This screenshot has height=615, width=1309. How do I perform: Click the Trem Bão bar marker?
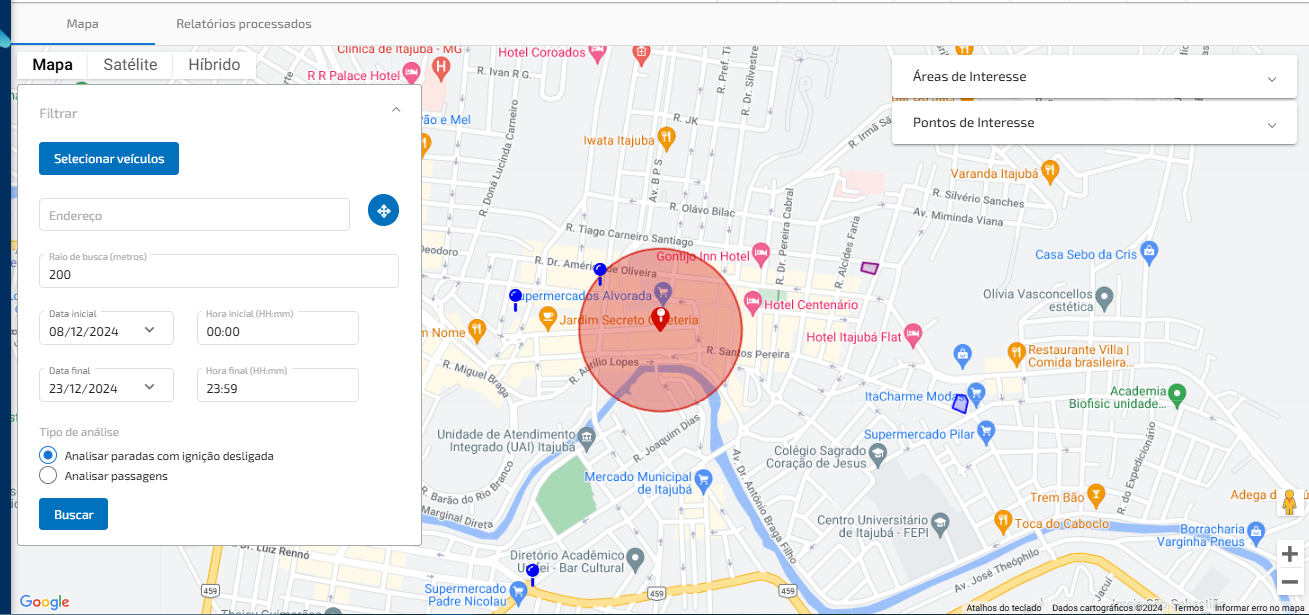(x=1096, y=493)
